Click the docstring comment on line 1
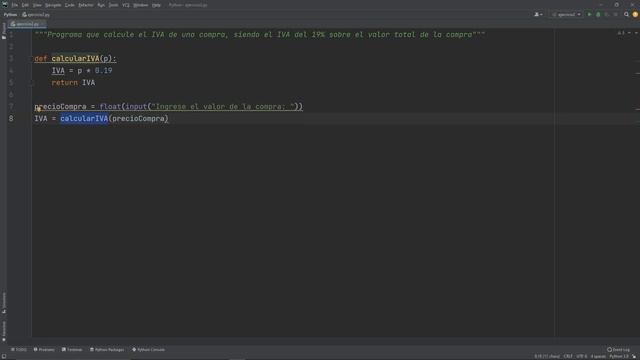640x360 pixels. tap(260, 35)
